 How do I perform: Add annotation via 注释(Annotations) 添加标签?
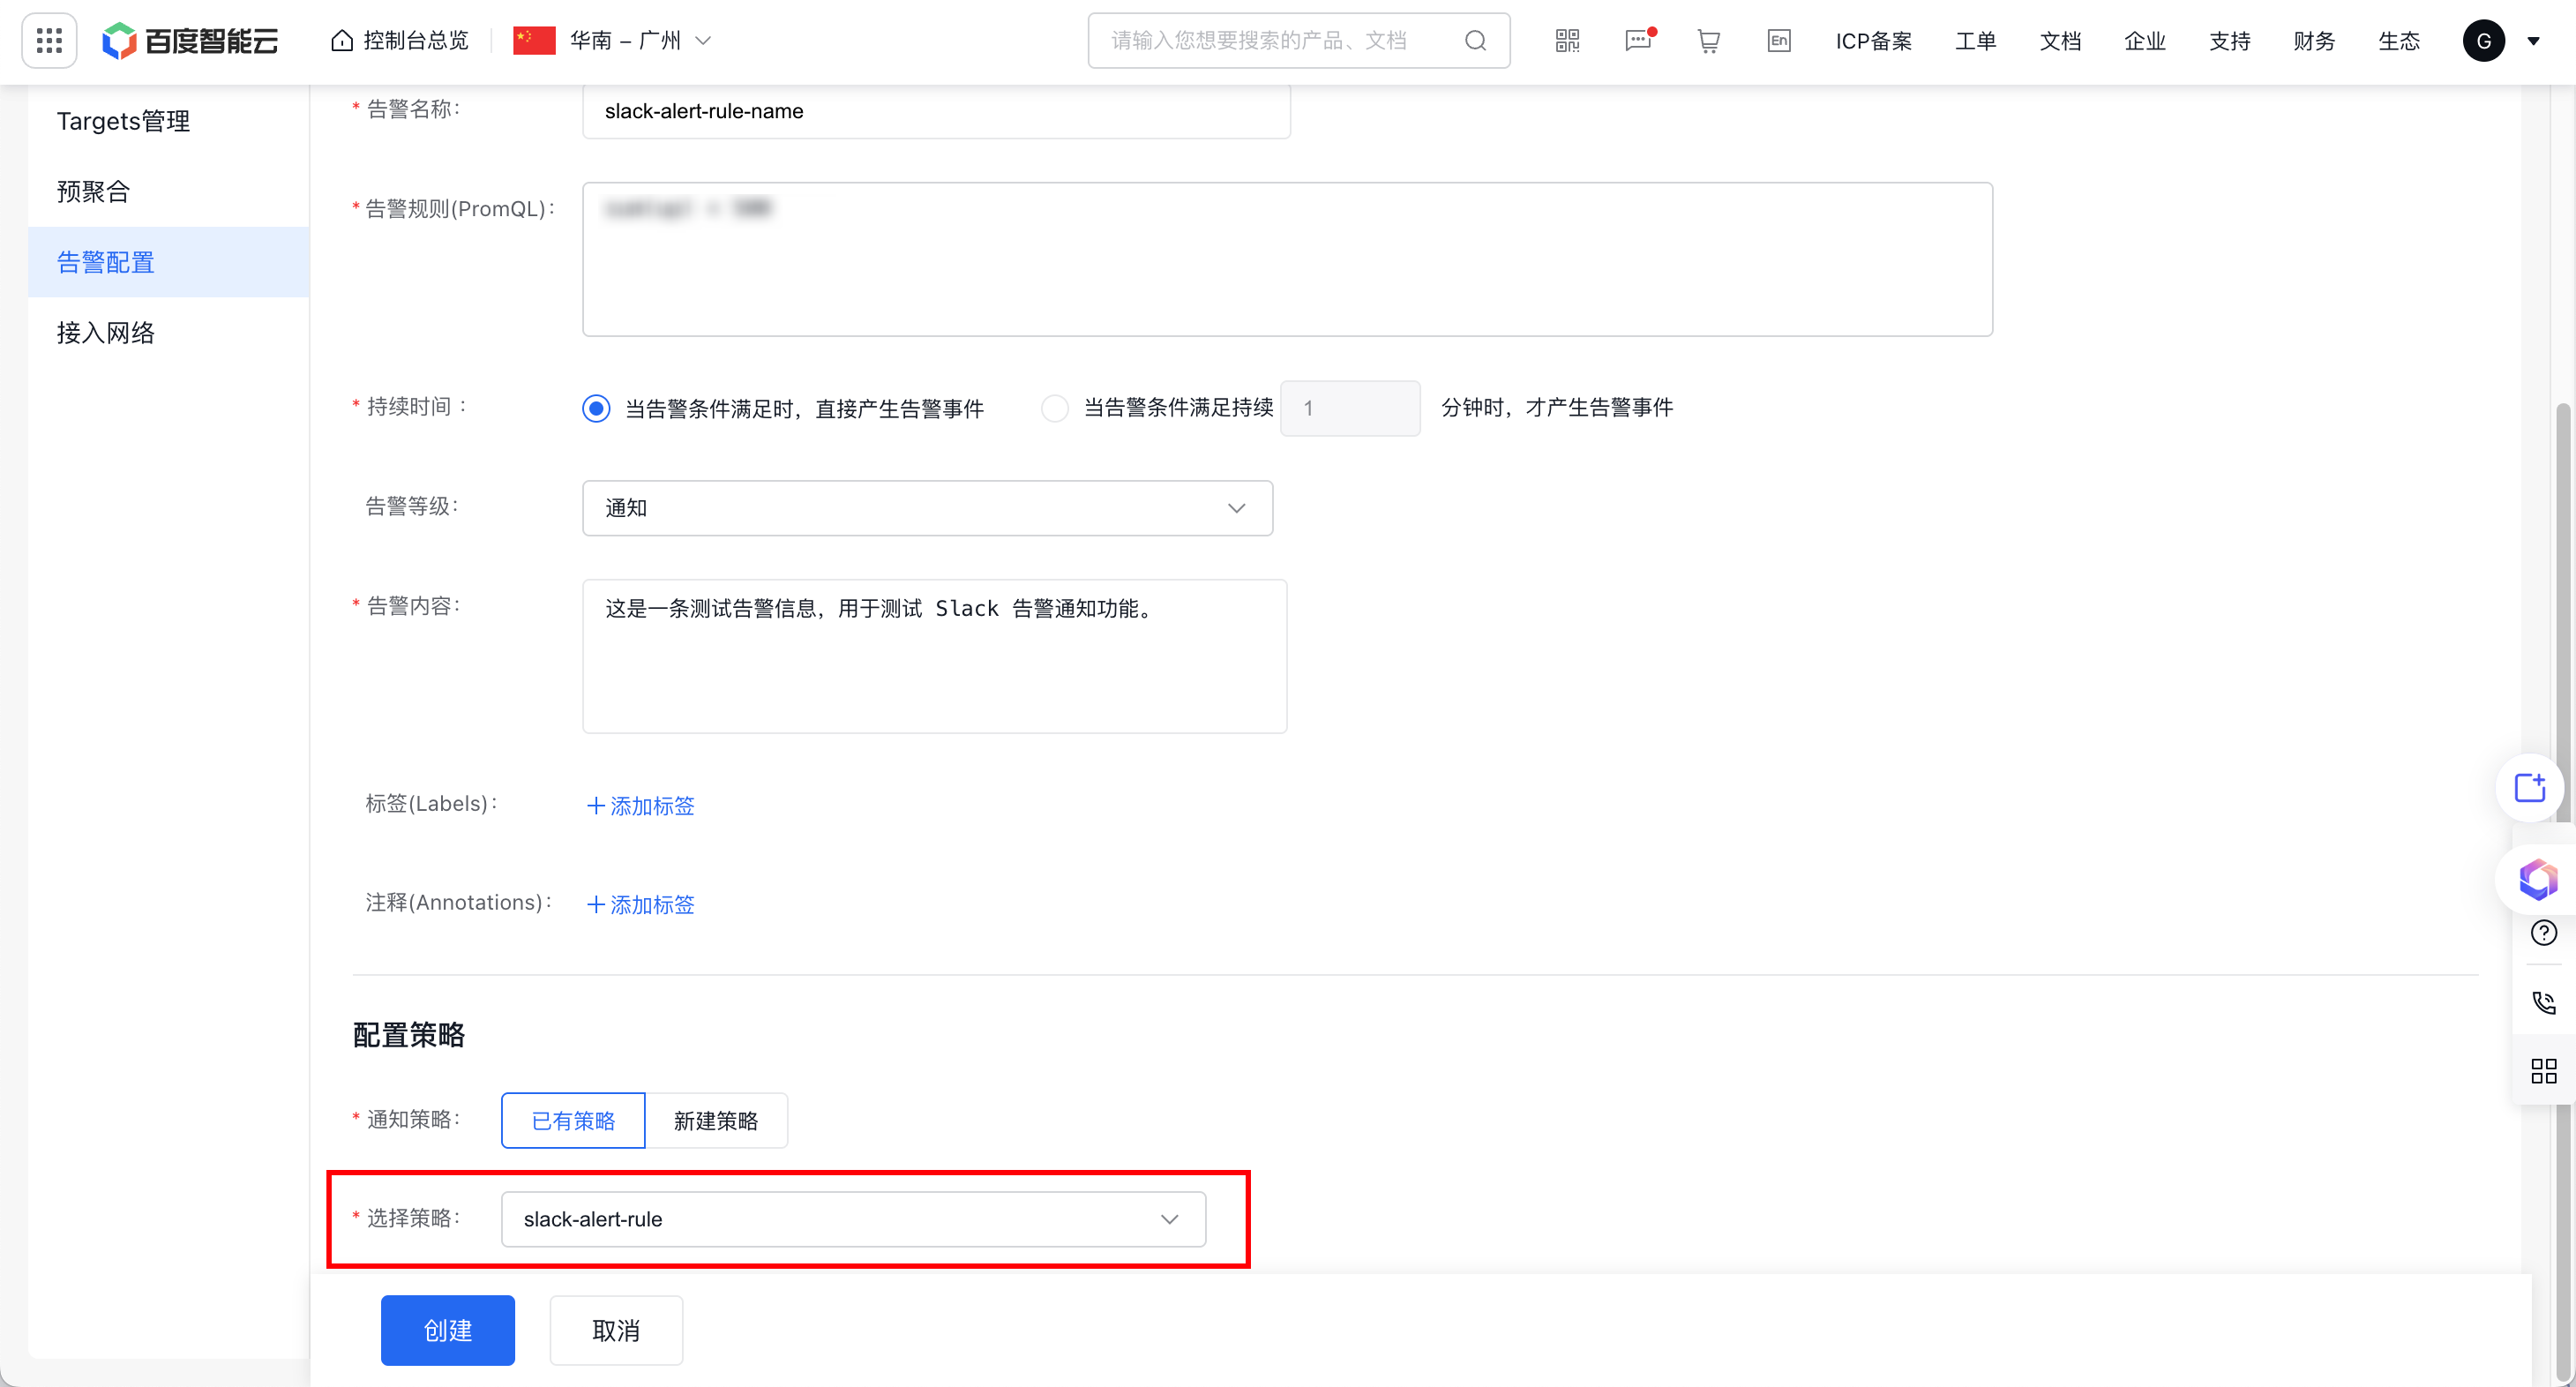pyautogui.click(x=640, y=905)
